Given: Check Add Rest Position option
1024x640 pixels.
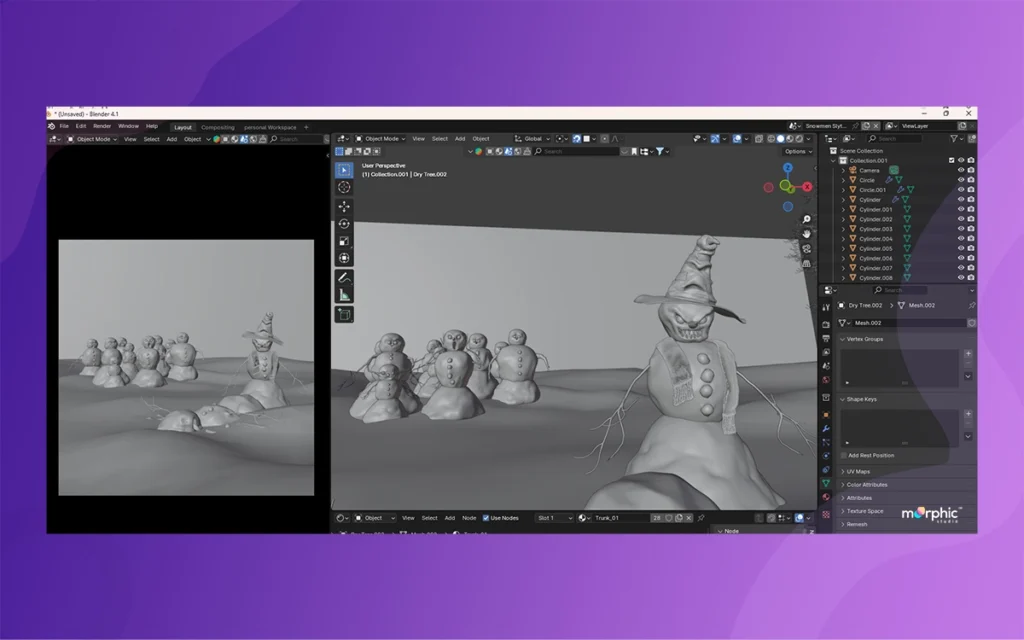Looking at the screenshot, I should pyautogui.click(x=844, y=455).
